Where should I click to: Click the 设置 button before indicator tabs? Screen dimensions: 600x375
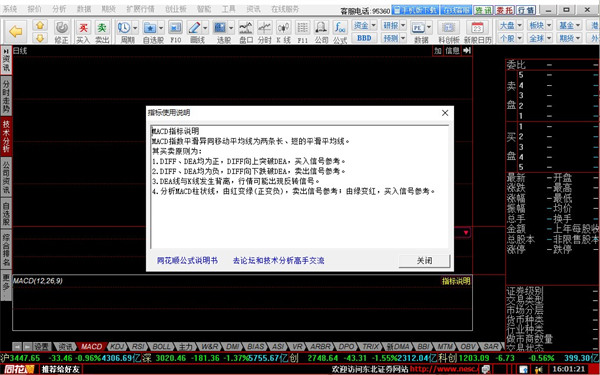42,347
